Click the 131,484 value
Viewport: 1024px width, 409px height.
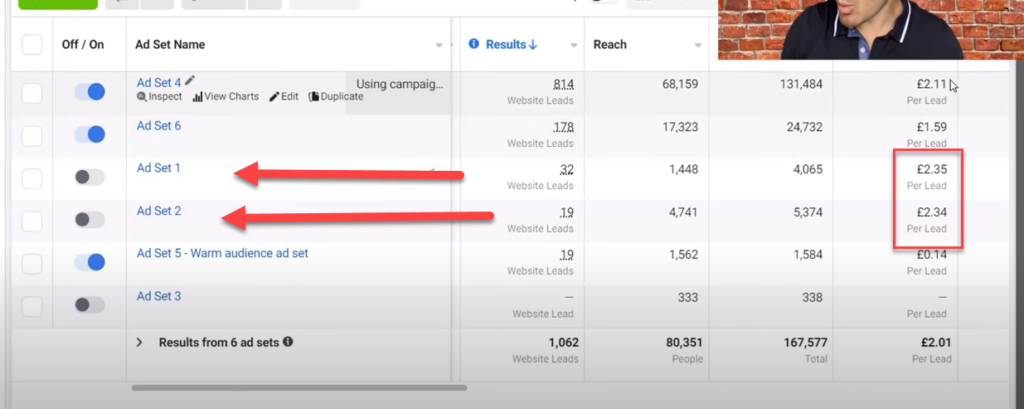pos(801,84)
